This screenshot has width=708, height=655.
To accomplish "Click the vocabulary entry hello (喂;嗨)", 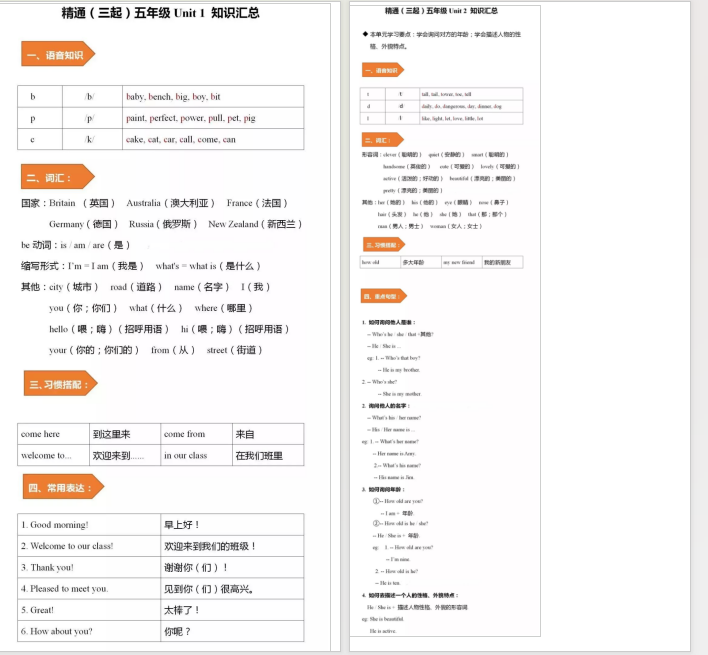I will [109, 329].
